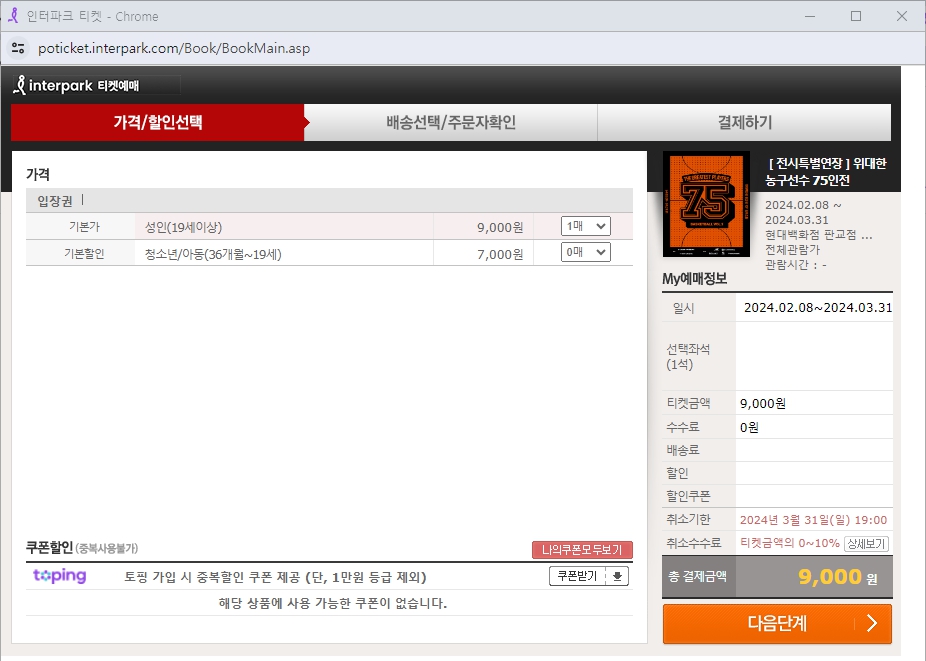This screenshot has width=926, height=661.
Task: Click the 수수료 value 0원
Action: point(749,427)
